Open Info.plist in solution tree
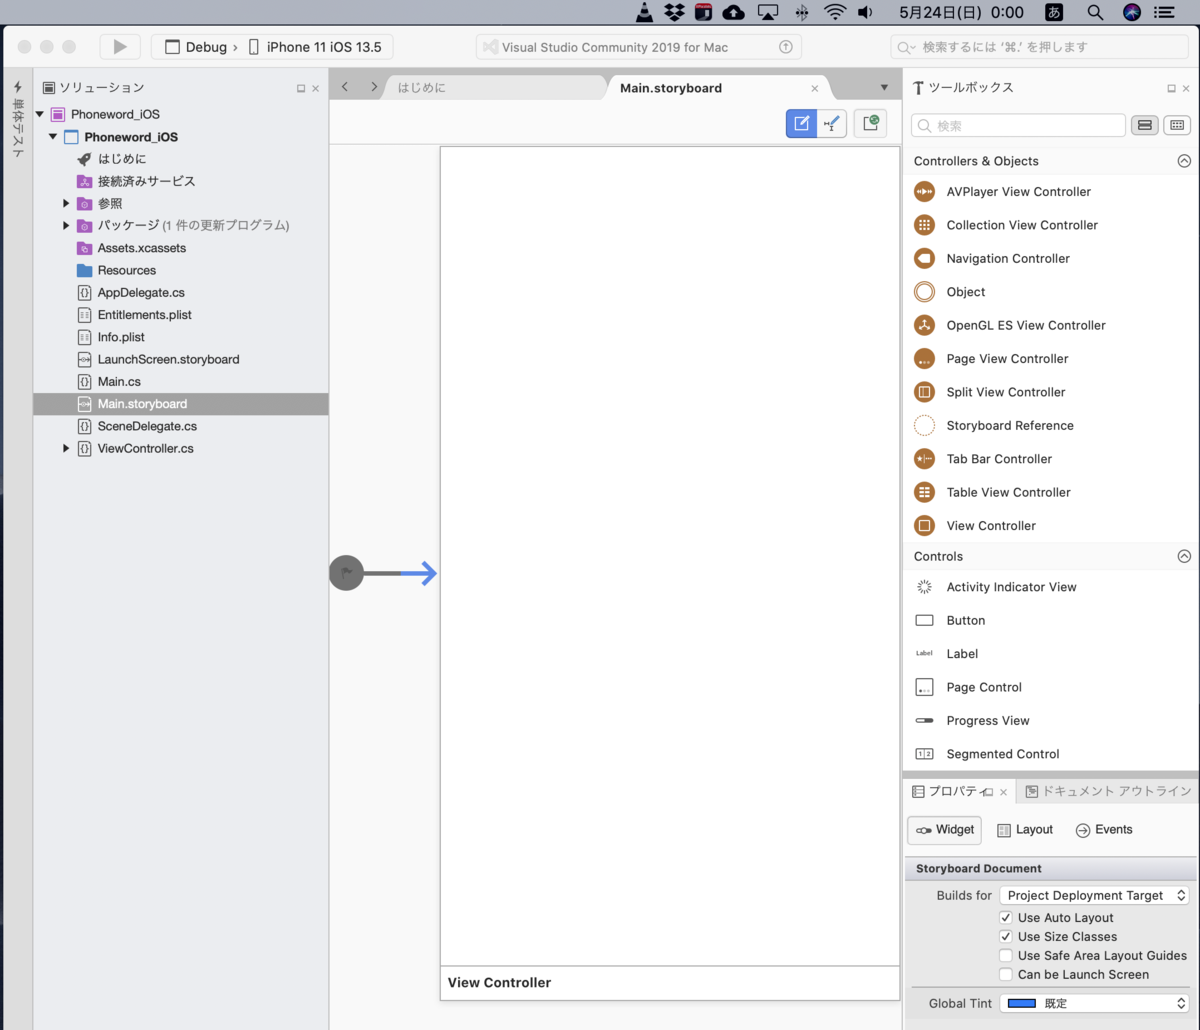The image size is (1200, 1030). tap(121, 337)
